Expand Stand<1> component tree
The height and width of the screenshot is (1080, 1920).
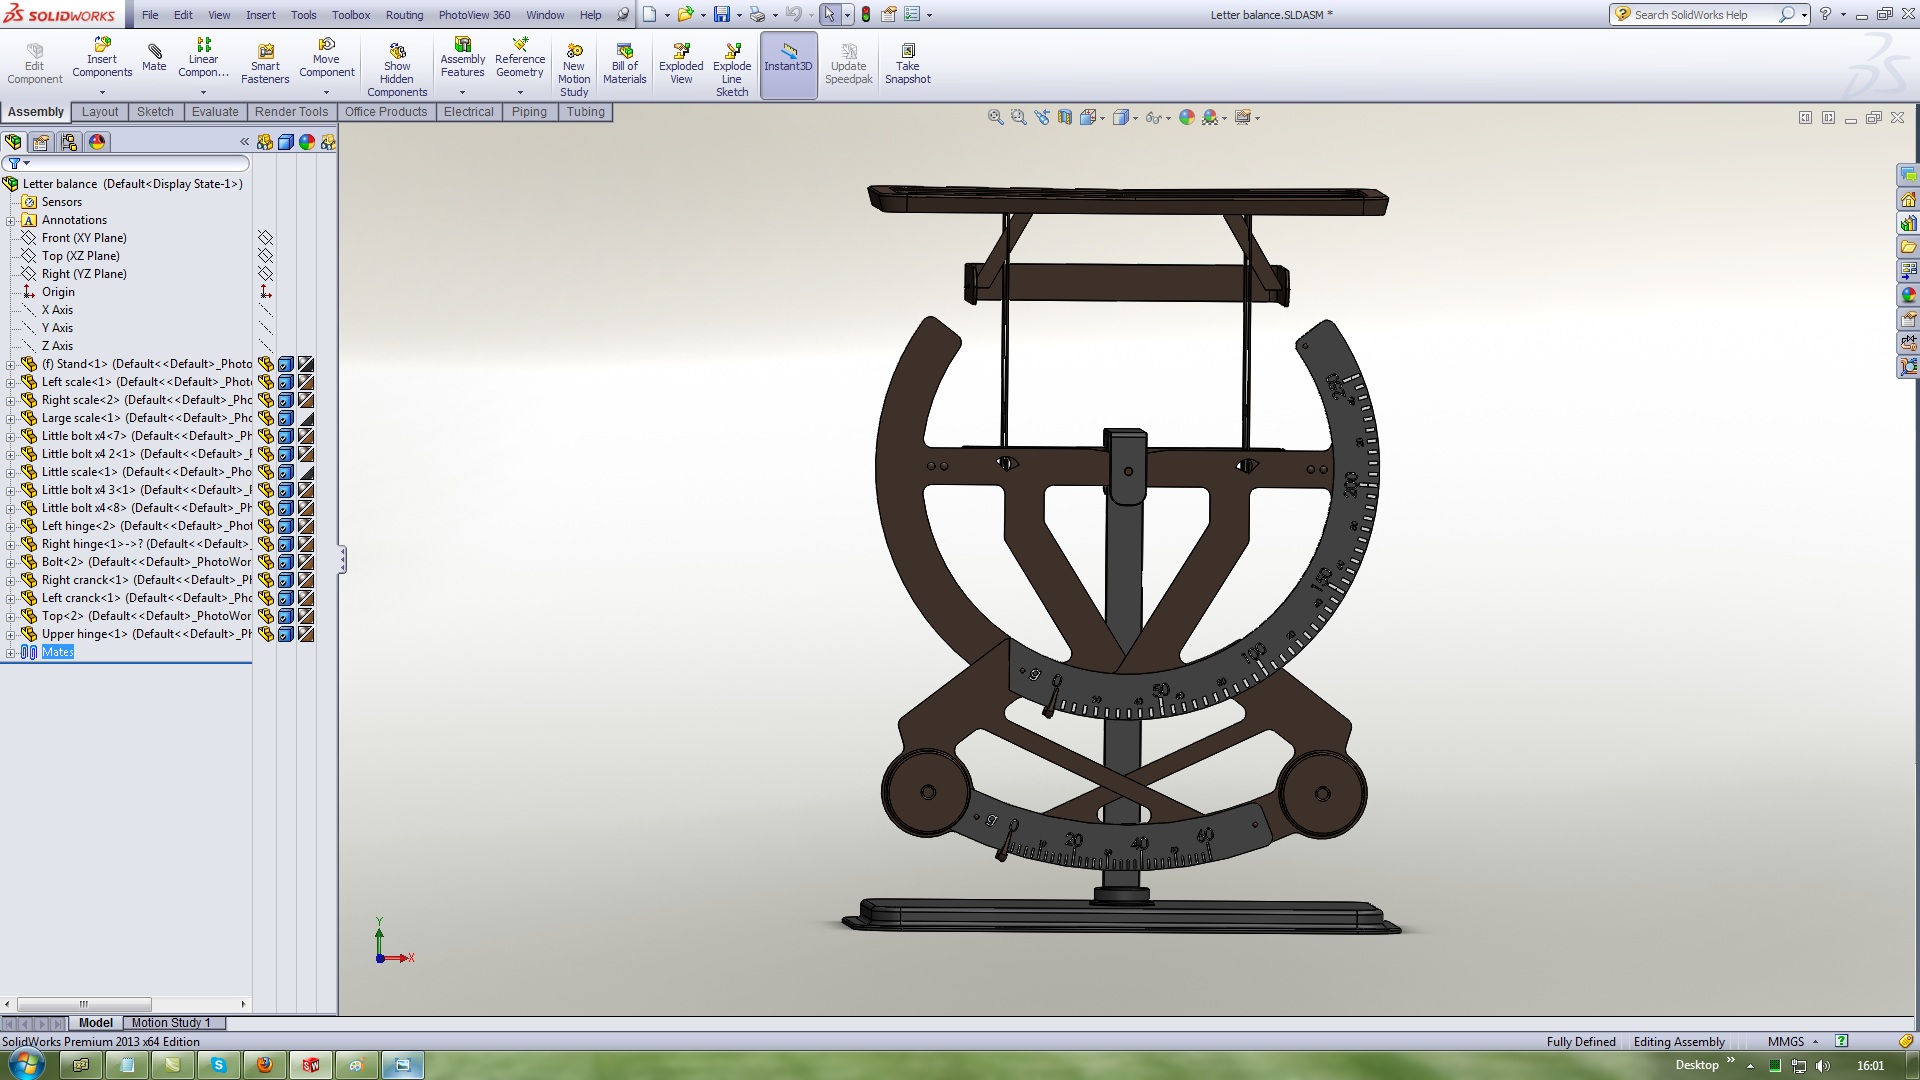(x=11, y=365)
